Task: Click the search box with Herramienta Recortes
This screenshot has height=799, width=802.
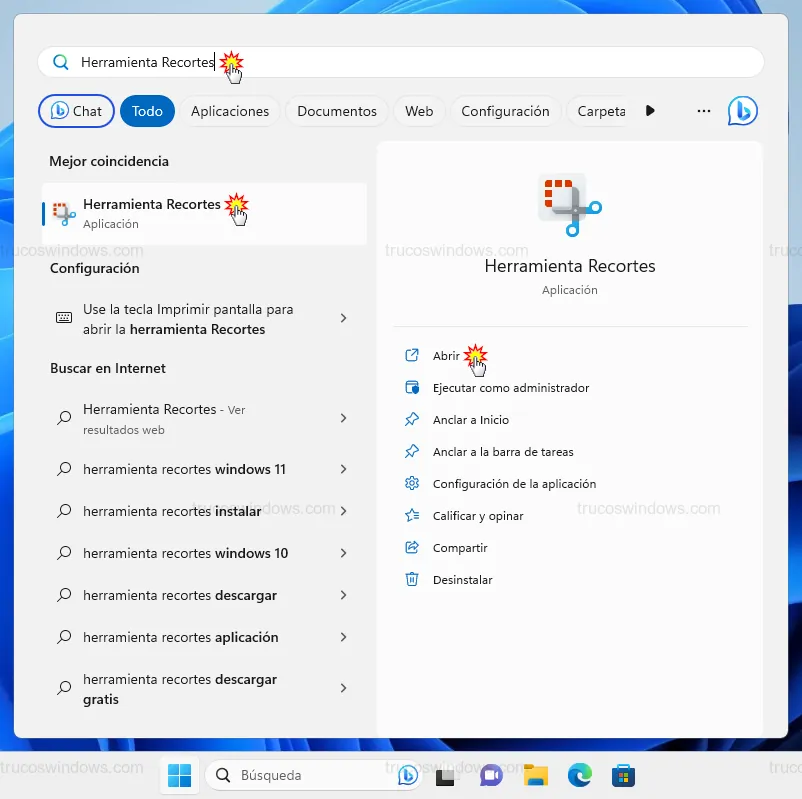Action: pos(400,62)
